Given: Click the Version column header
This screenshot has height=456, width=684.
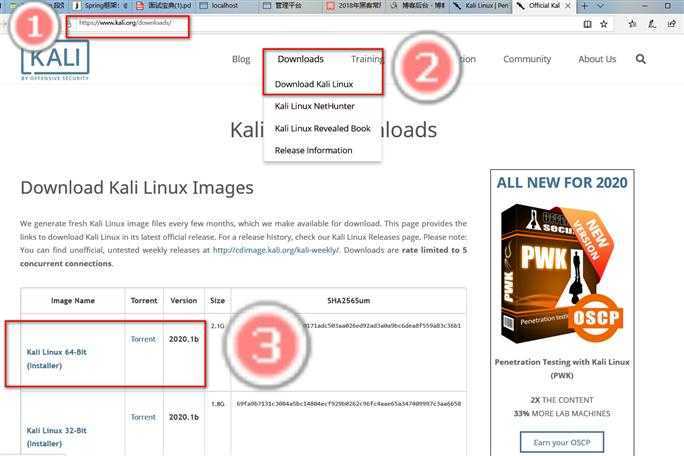Looking at the screenshot, I should point(184,301).
